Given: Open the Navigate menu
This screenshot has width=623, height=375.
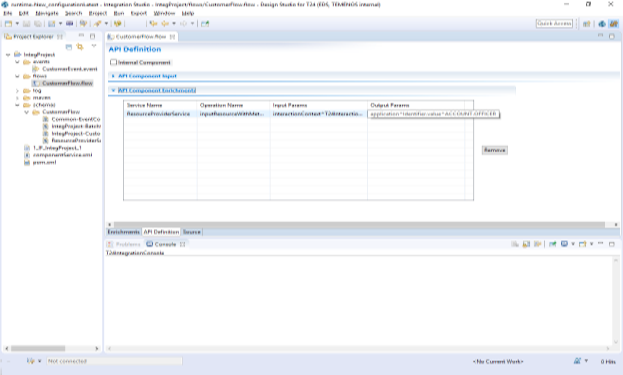Looking at the screenshot, I should click(47, 13).
